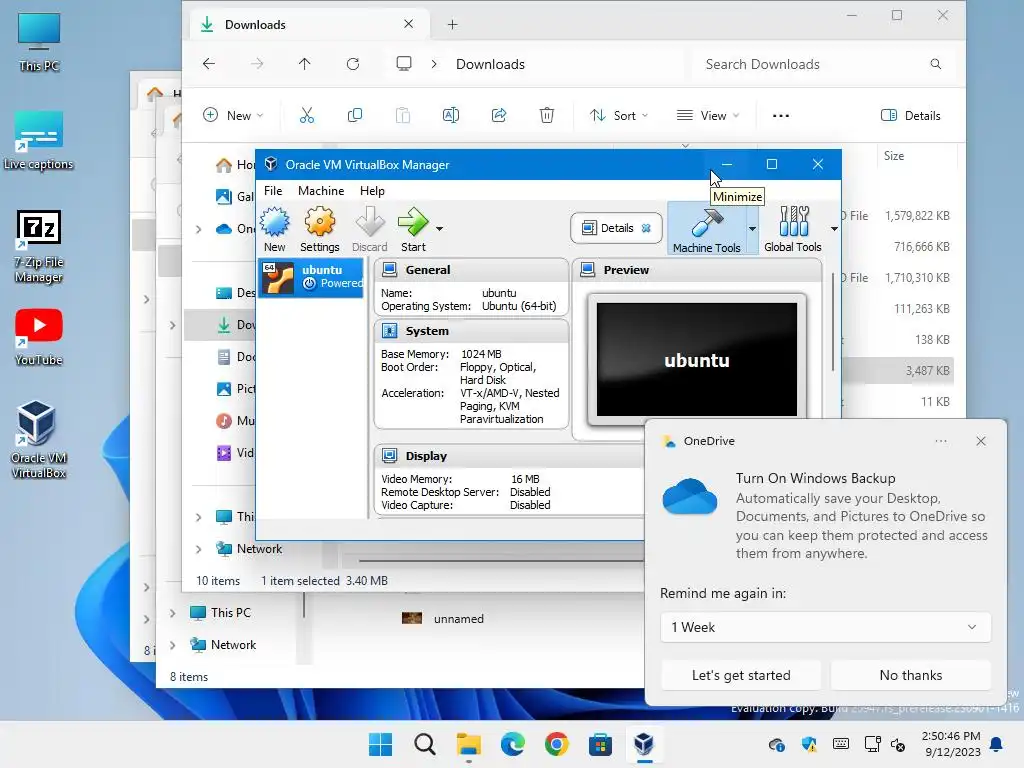This screenshot has width=1024, height=768.
Task: Click the Search Downloads field
Action: pyautogui.click(x=823, y=64)
